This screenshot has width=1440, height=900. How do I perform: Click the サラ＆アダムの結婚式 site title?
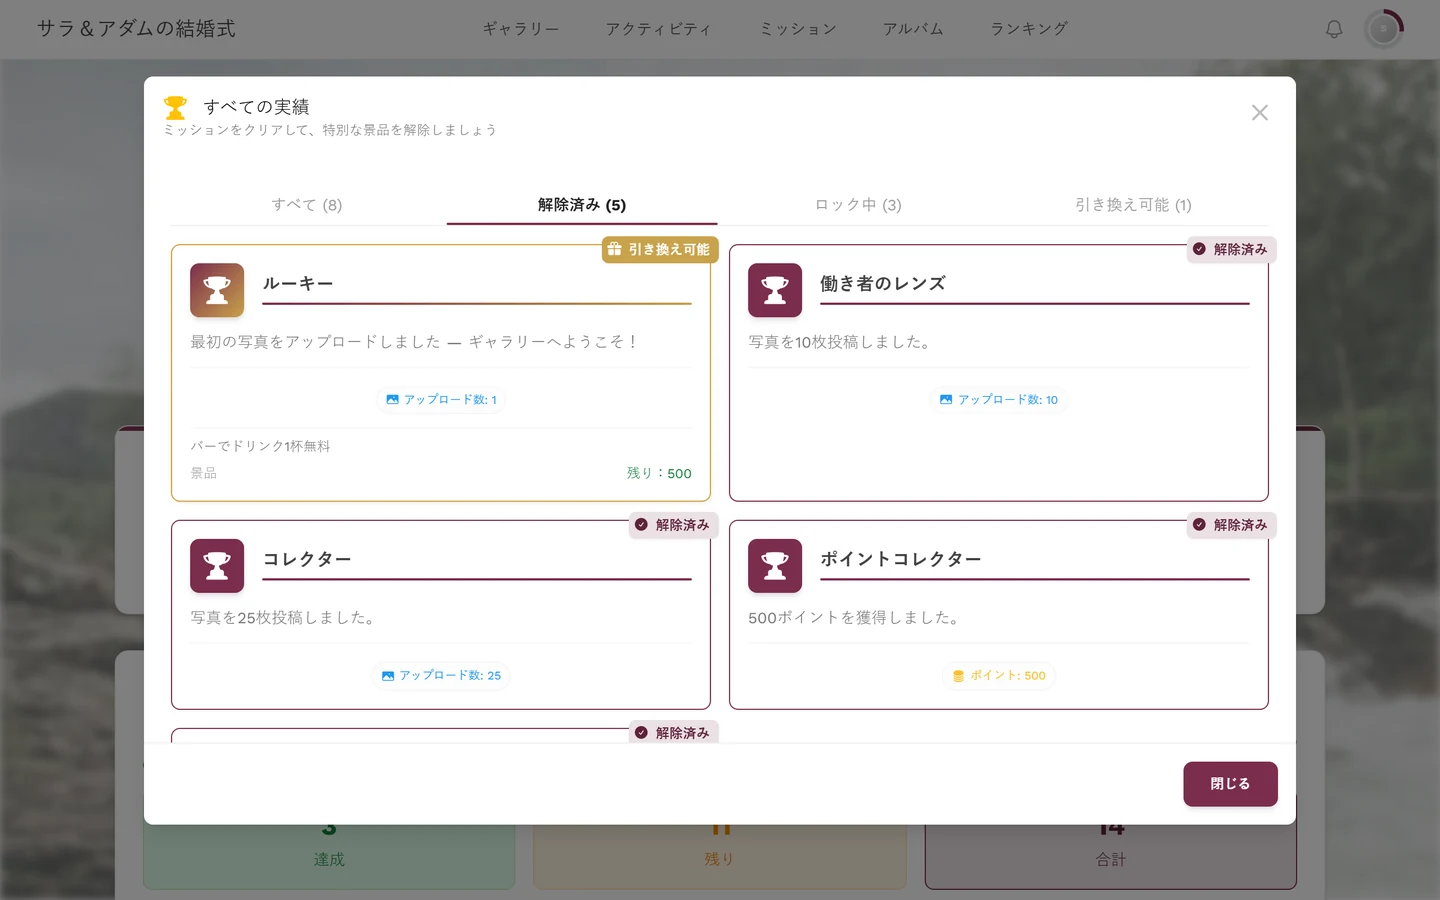(137, 29)
